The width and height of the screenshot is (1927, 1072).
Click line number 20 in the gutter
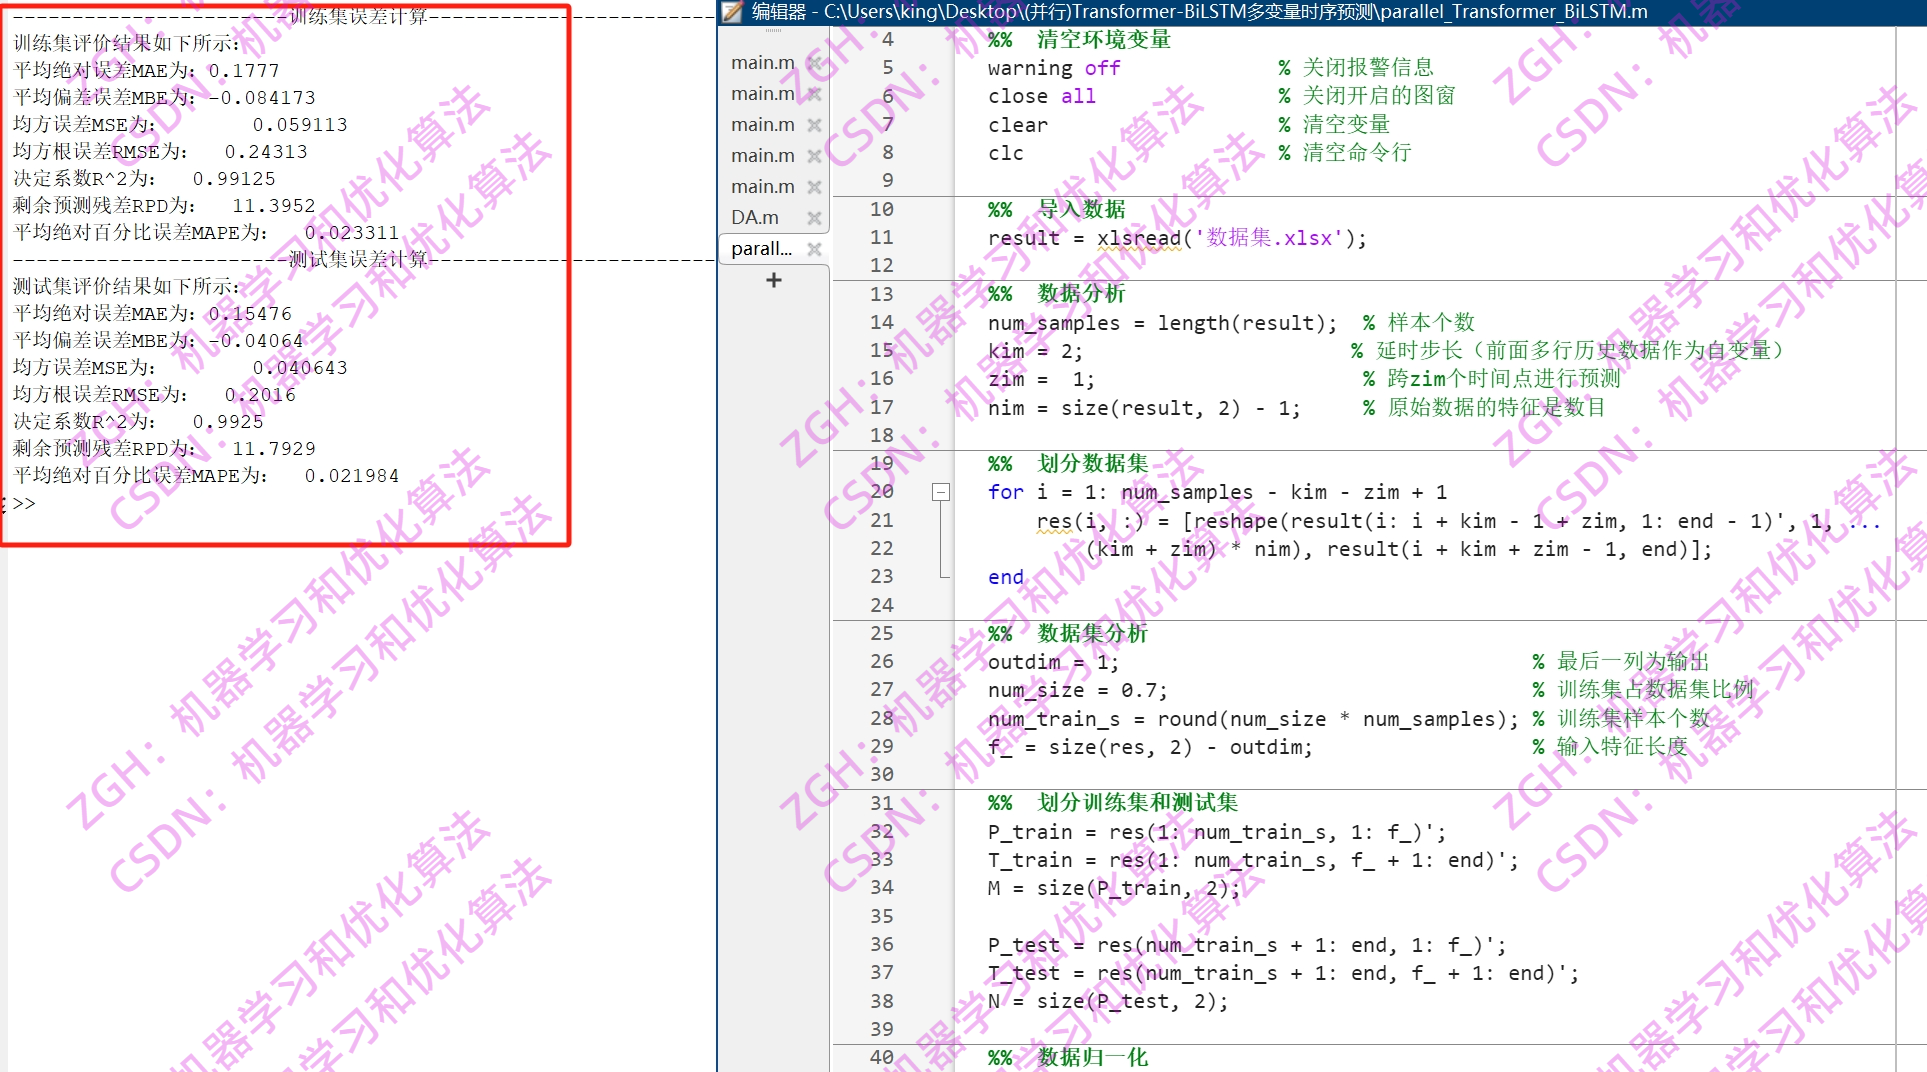point(881,492)
